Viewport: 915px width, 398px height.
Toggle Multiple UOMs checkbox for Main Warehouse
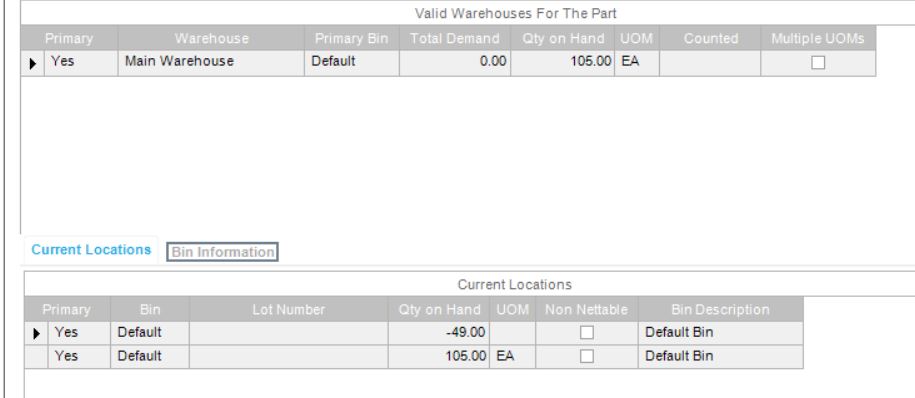coord(818,62)
